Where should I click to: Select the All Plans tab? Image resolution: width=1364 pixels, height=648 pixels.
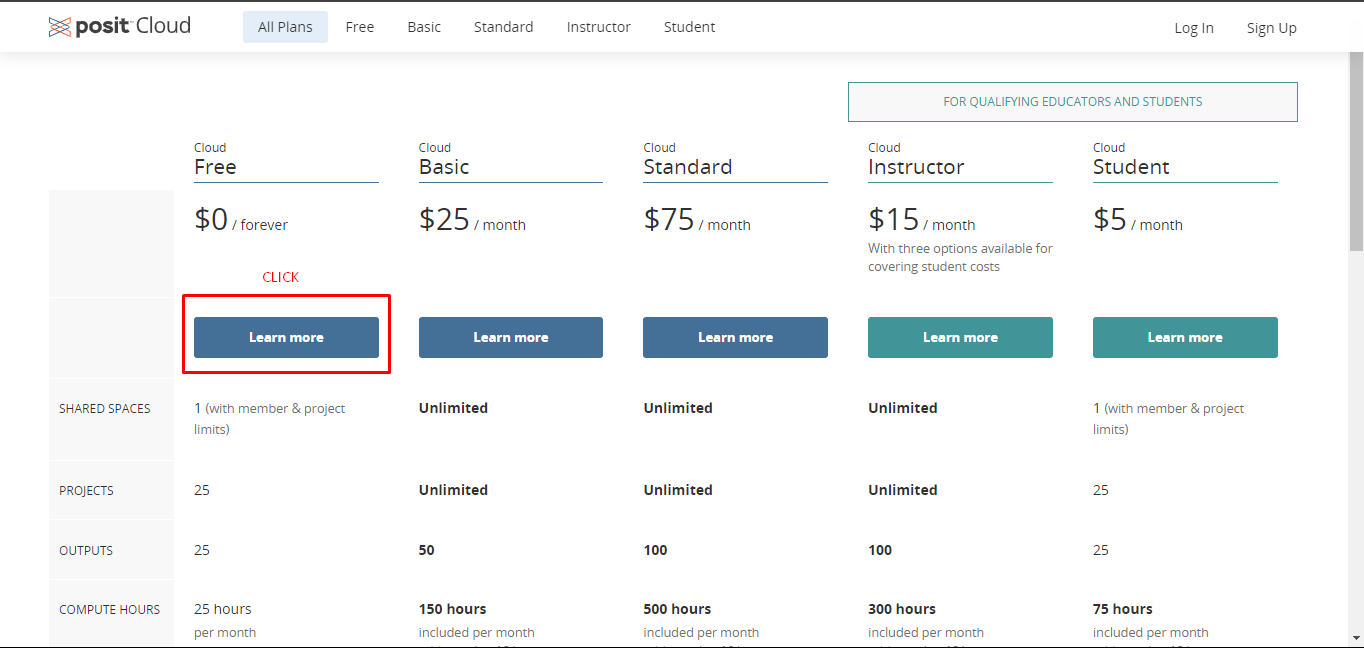pos(285,27)
